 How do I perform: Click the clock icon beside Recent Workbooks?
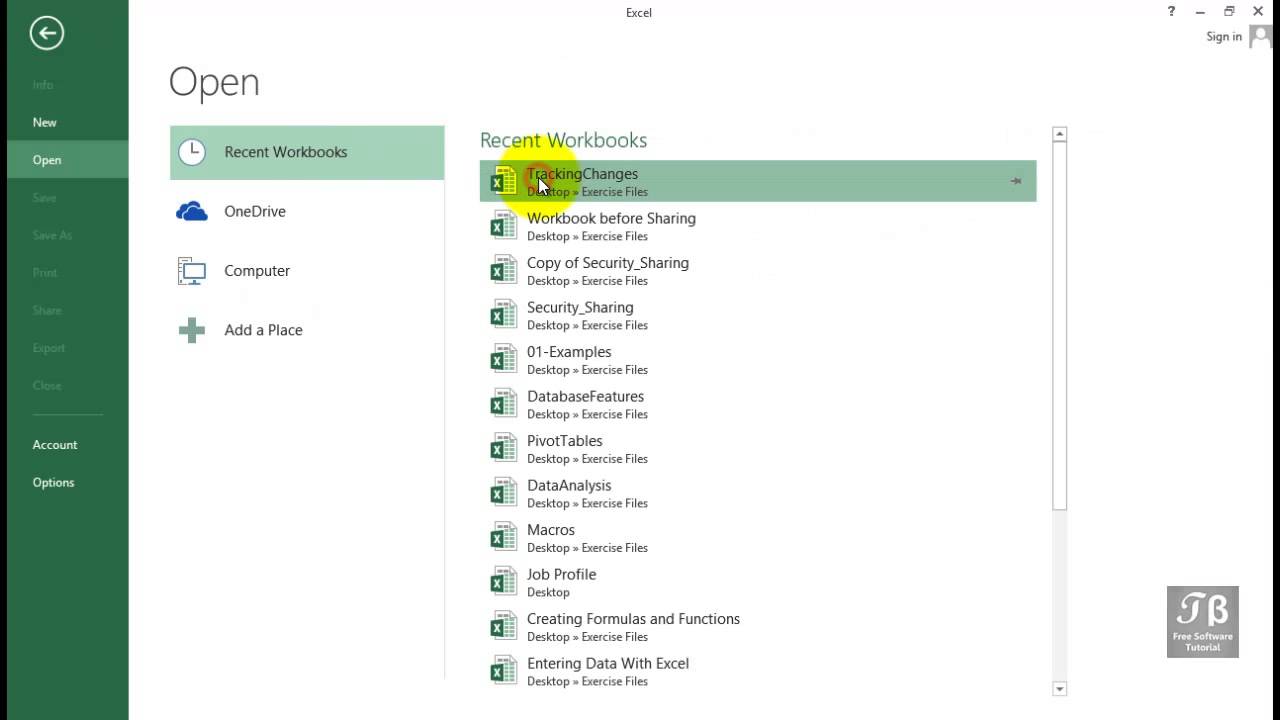pos(191,152)
